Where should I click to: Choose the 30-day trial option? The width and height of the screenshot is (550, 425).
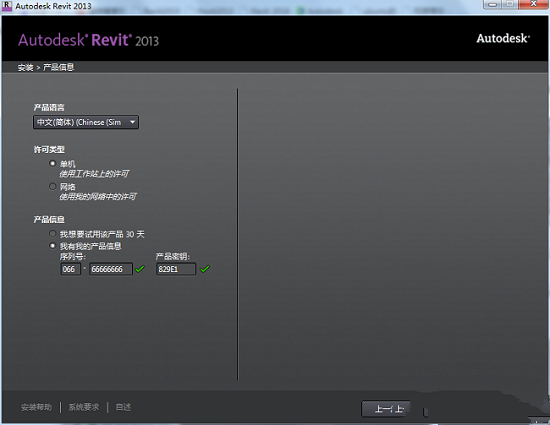point(53,234)
